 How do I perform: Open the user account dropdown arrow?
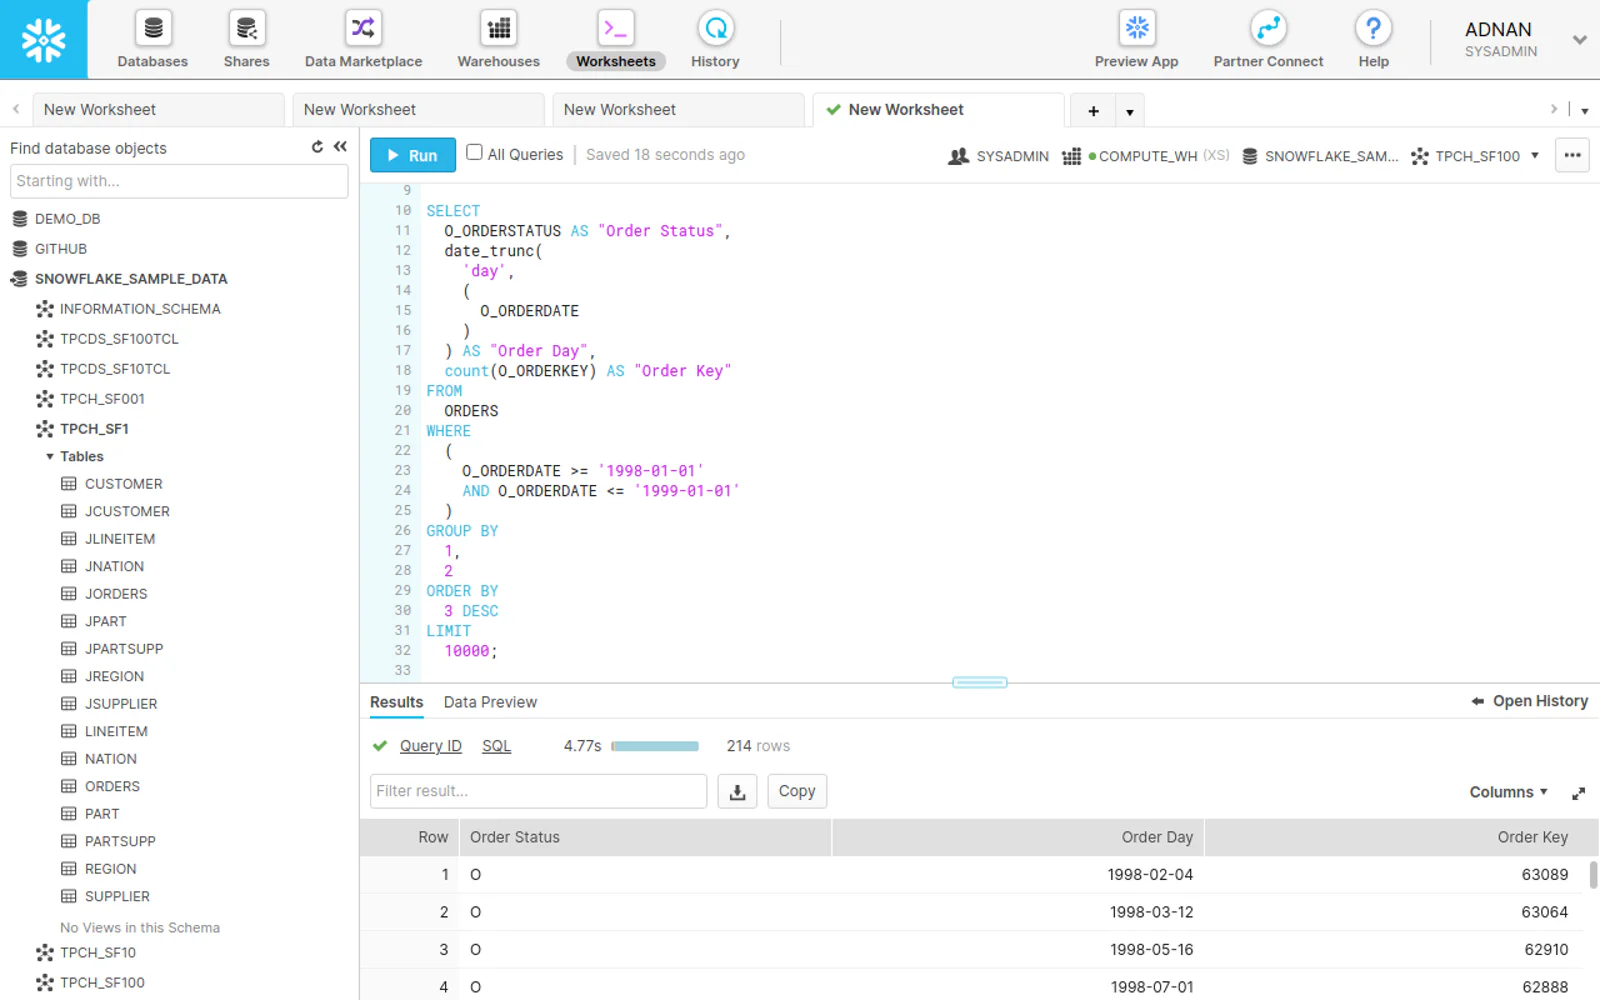click(x=1579, y=40)
